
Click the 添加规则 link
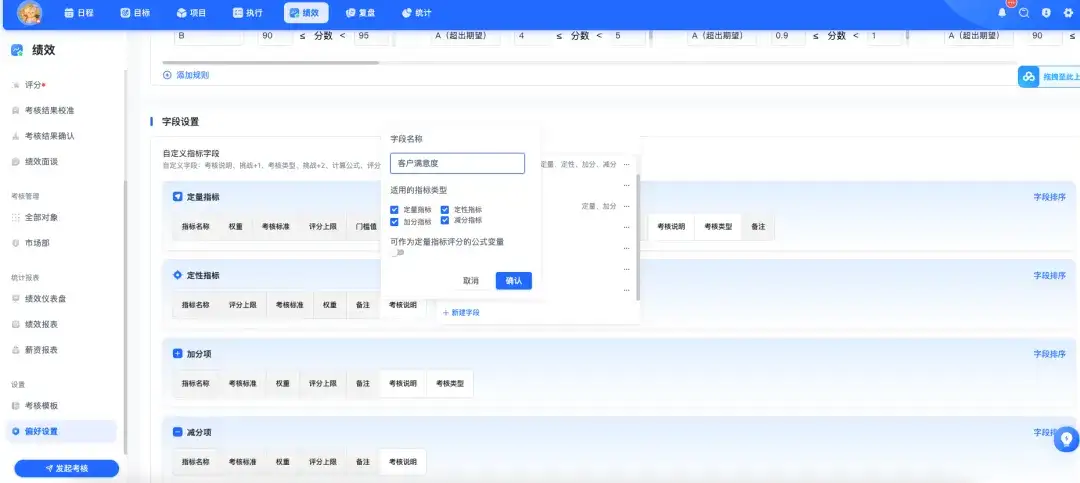click(x=192, y=75)
